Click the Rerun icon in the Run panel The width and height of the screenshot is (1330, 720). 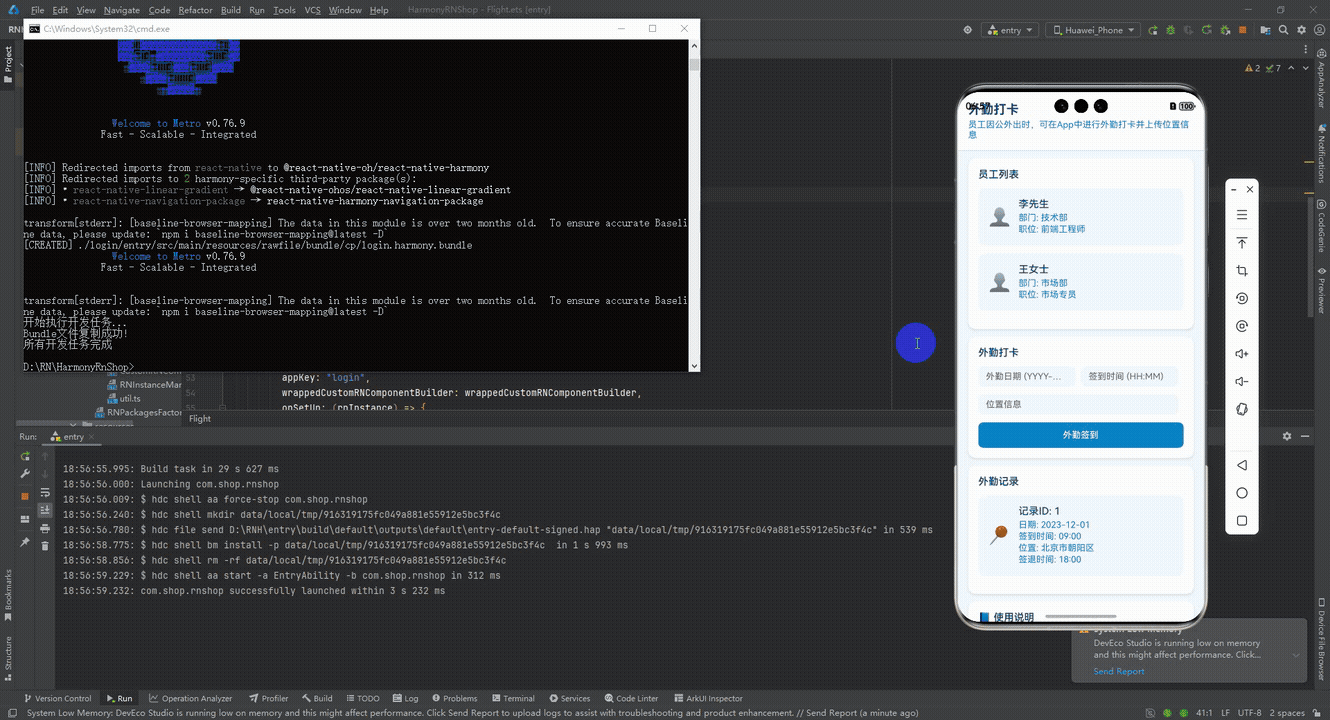coord(25,456)
